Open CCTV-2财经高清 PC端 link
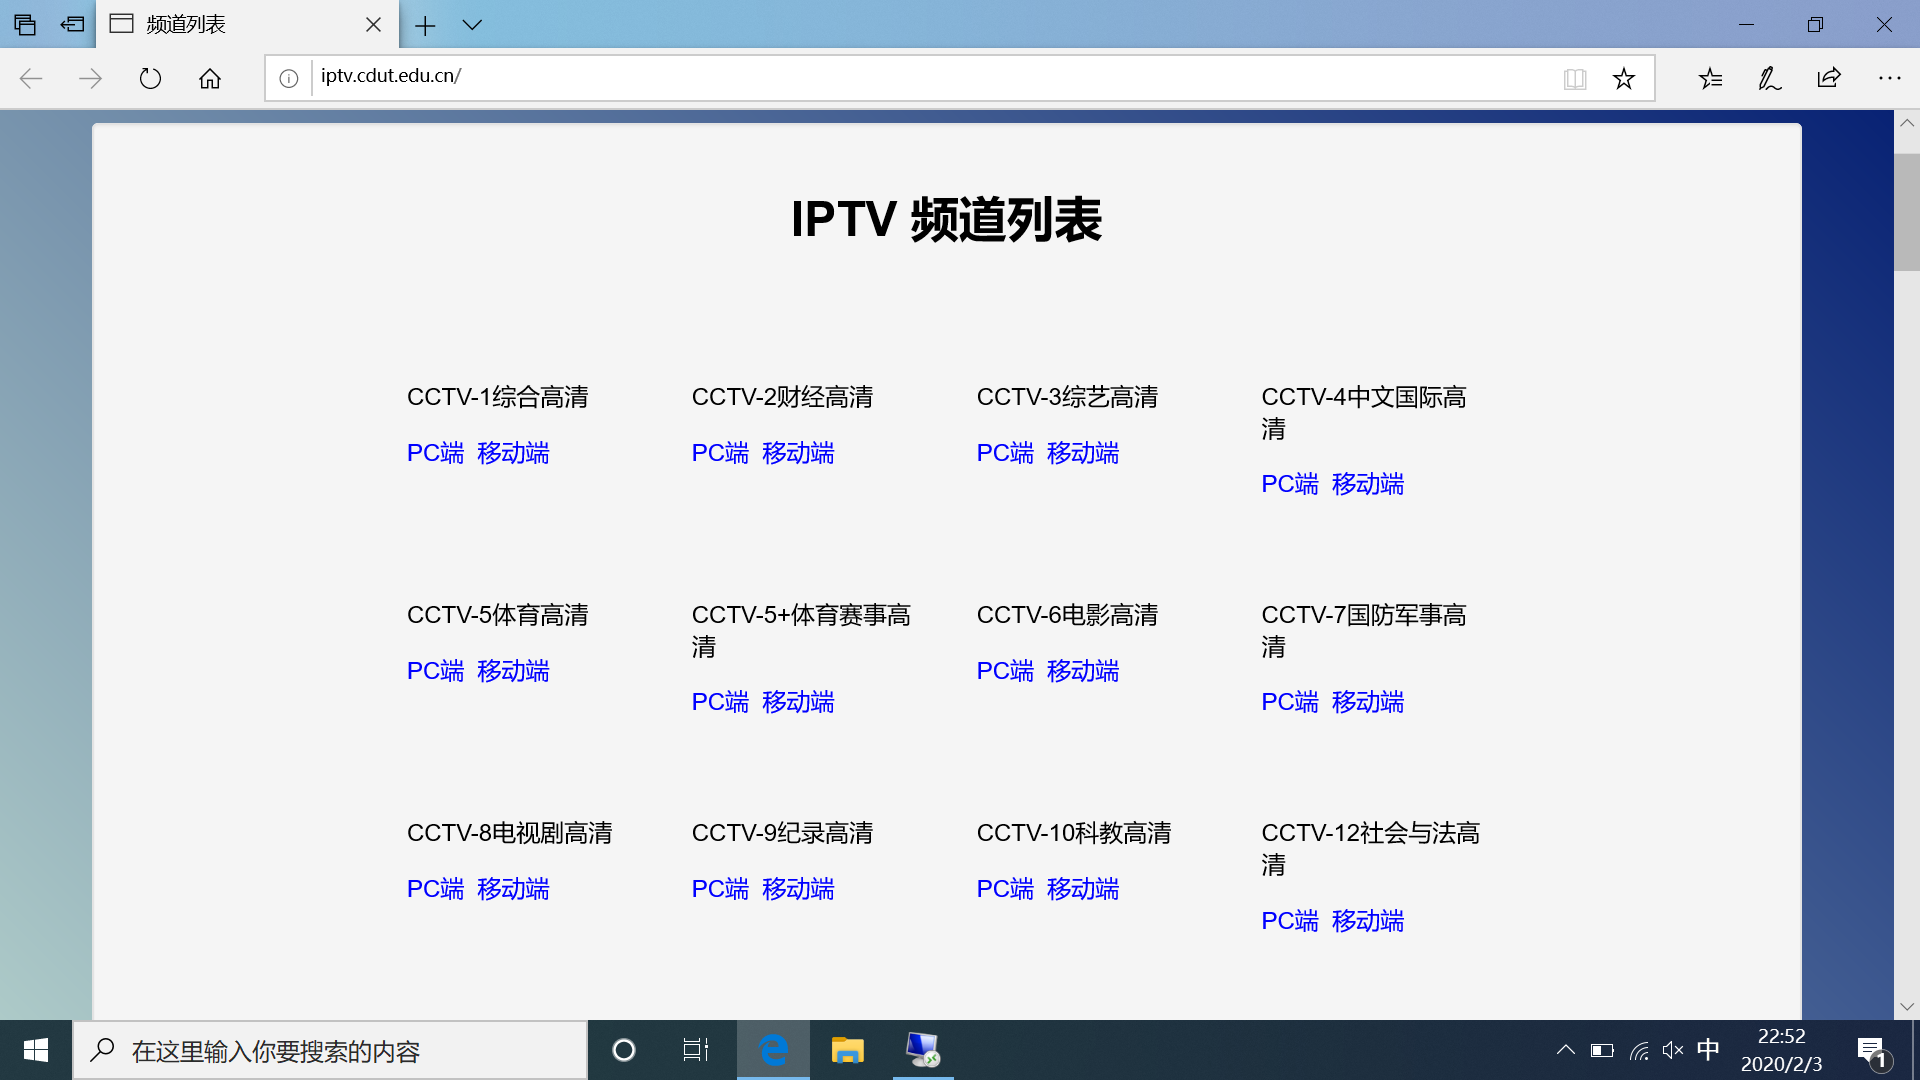 pos(720,453)
